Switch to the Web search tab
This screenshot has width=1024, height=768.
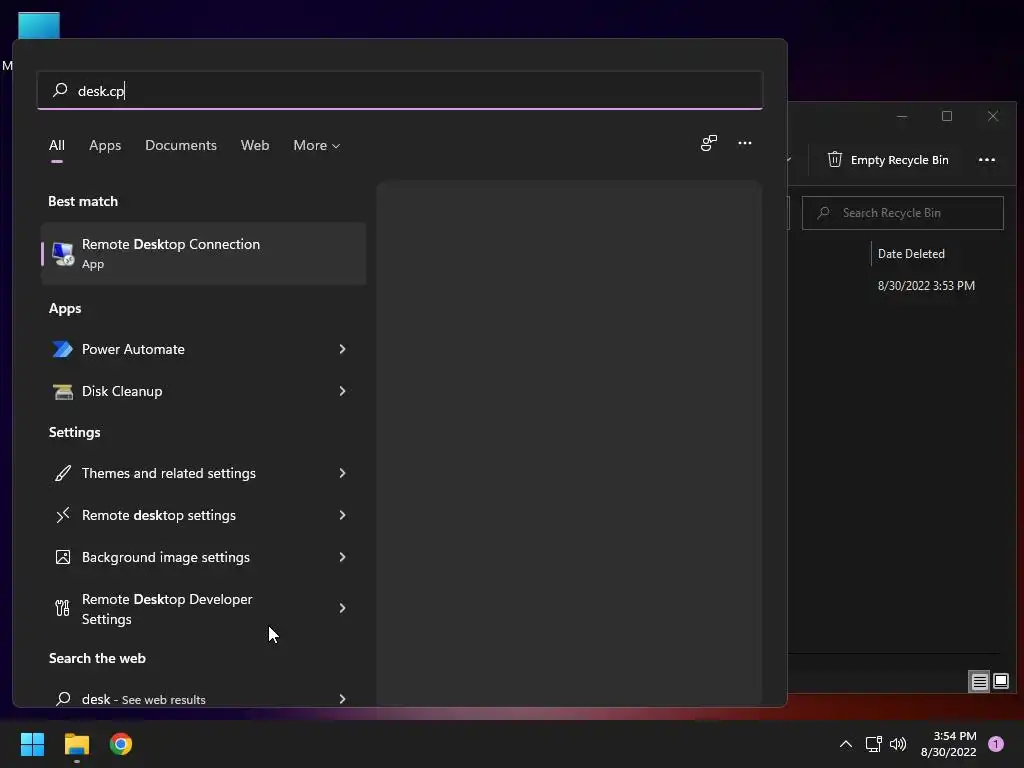(x=255, y=145)
